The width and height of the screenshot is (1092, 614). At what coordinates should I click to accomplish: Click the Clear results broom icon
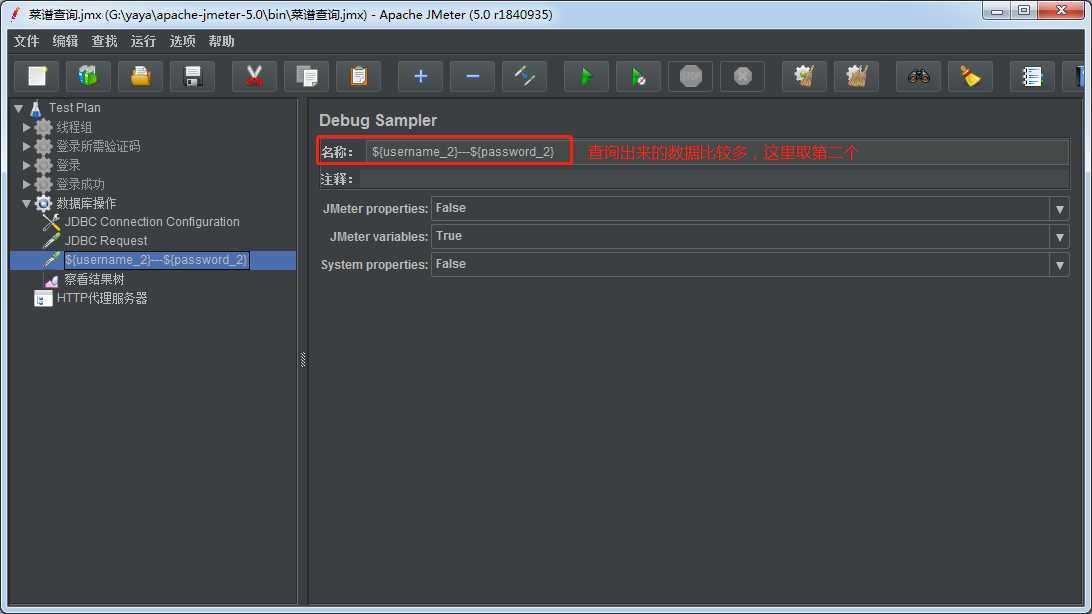coord(804,76)
